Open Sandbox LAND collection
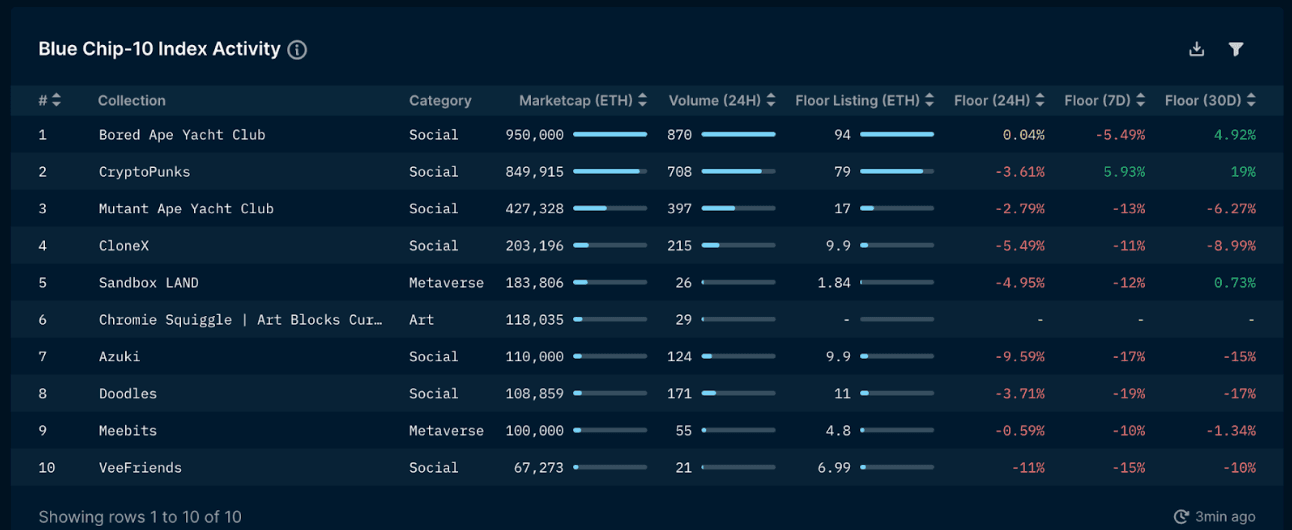This screenshot has width=1292, height=530. pyautogui.click(x=148, y=283)
